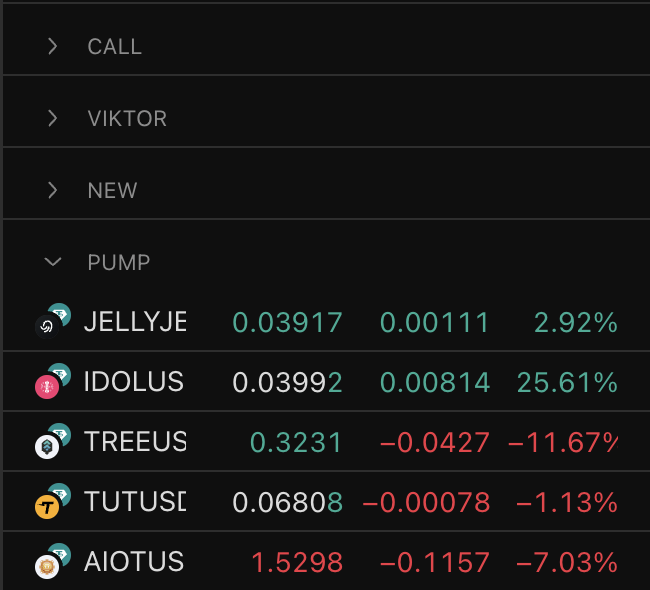Collapse the PUMP watchlist group
Screen dimensions: 650x590
point(53,262)
